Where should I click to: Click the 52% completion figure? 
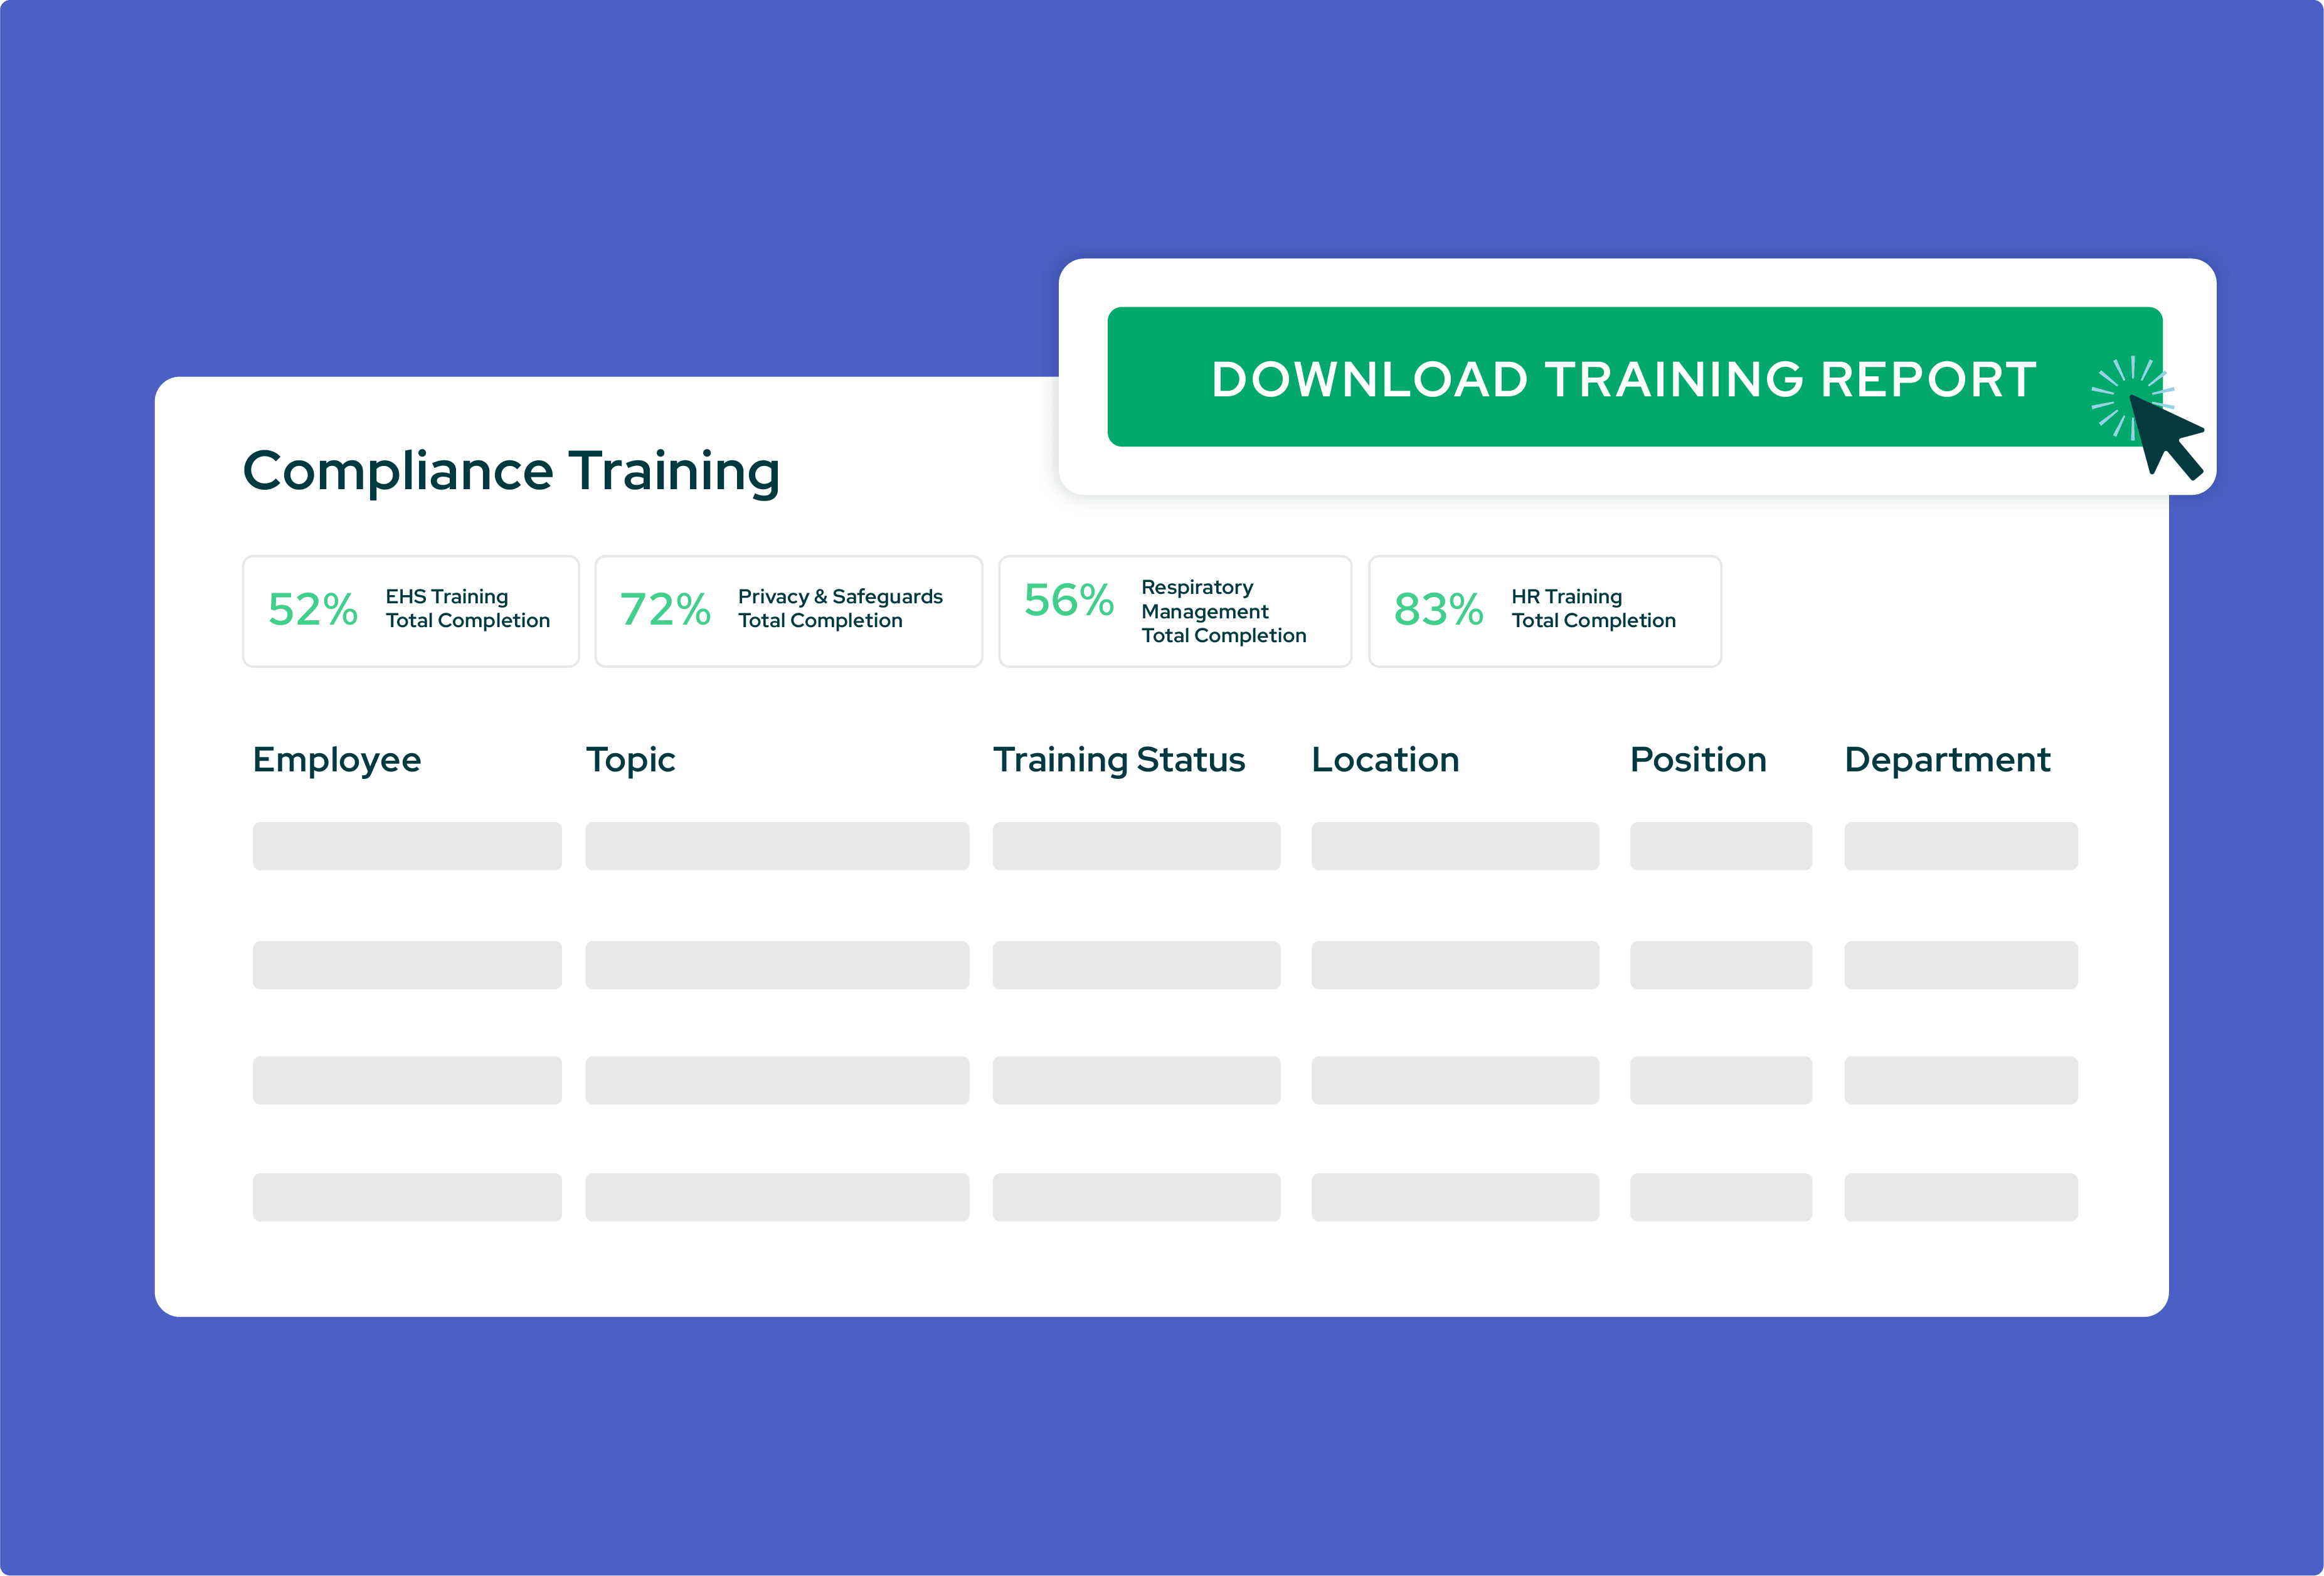tap(313, 609)
